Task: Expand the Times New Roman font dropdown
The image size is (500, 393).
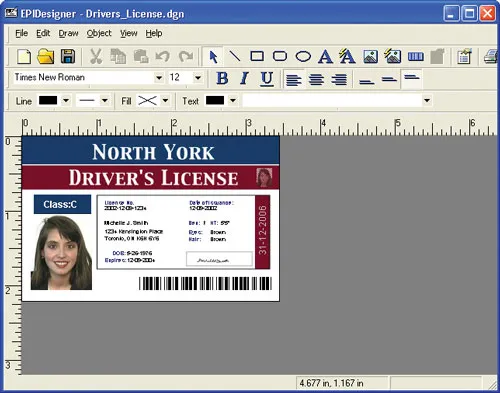Action: tap(159, 78)
